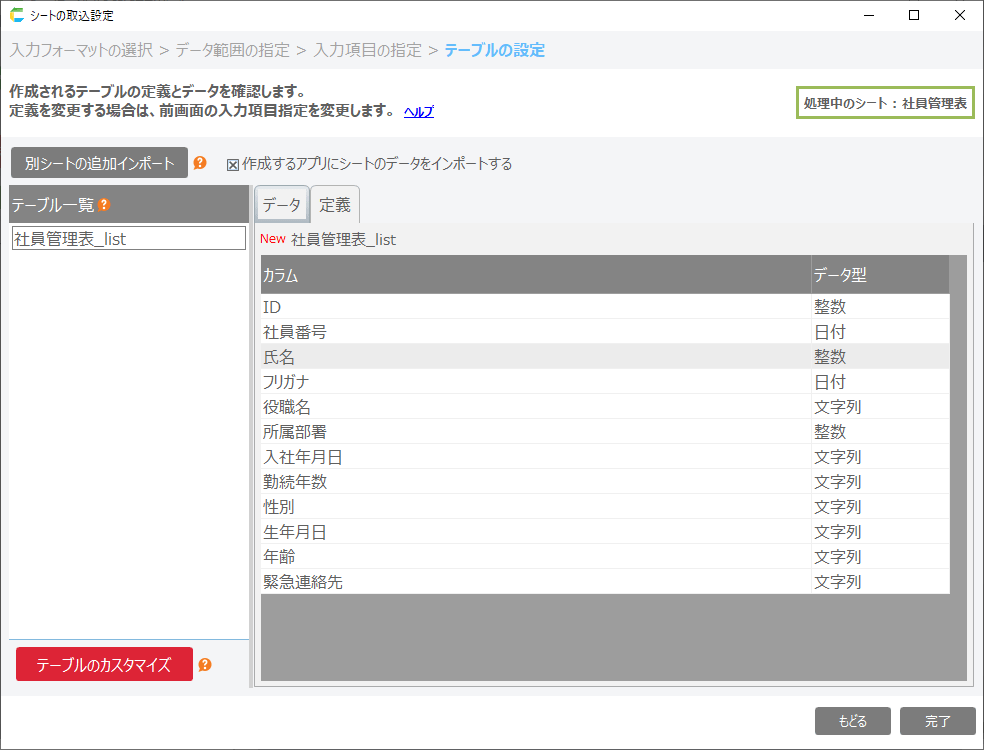Switch to the データ tab
Viewport: 984px width, 750px height.
pyautogui.click(x=281, y=204)
